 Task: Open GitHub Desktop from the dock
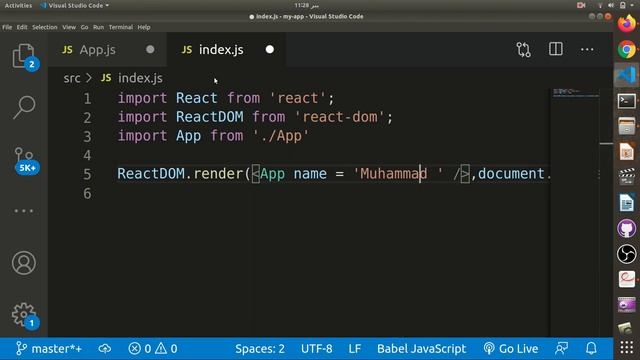coord(627,228)
